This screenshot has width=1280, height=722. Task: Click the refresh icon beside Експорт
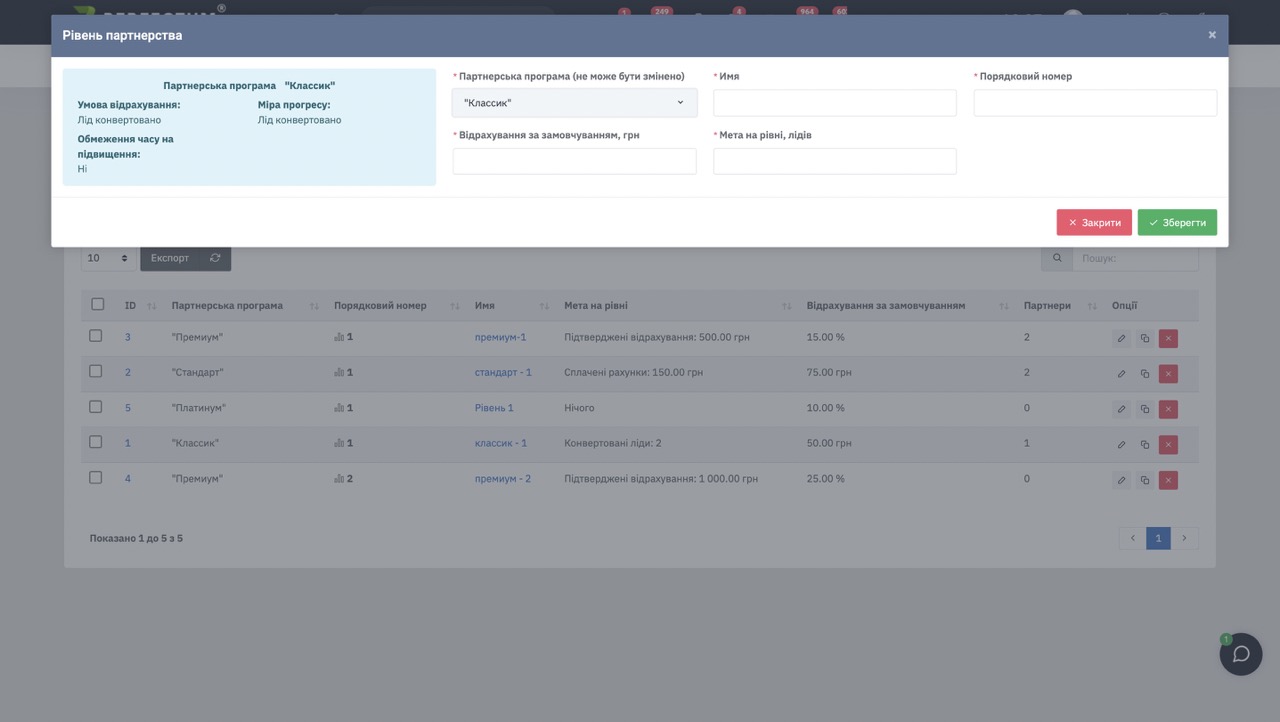[x=215, y=258]
